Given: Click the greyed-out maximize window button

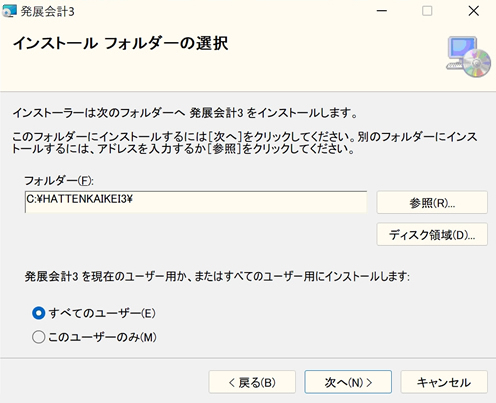Looking at the screenshot, I should tap(427, 11).
